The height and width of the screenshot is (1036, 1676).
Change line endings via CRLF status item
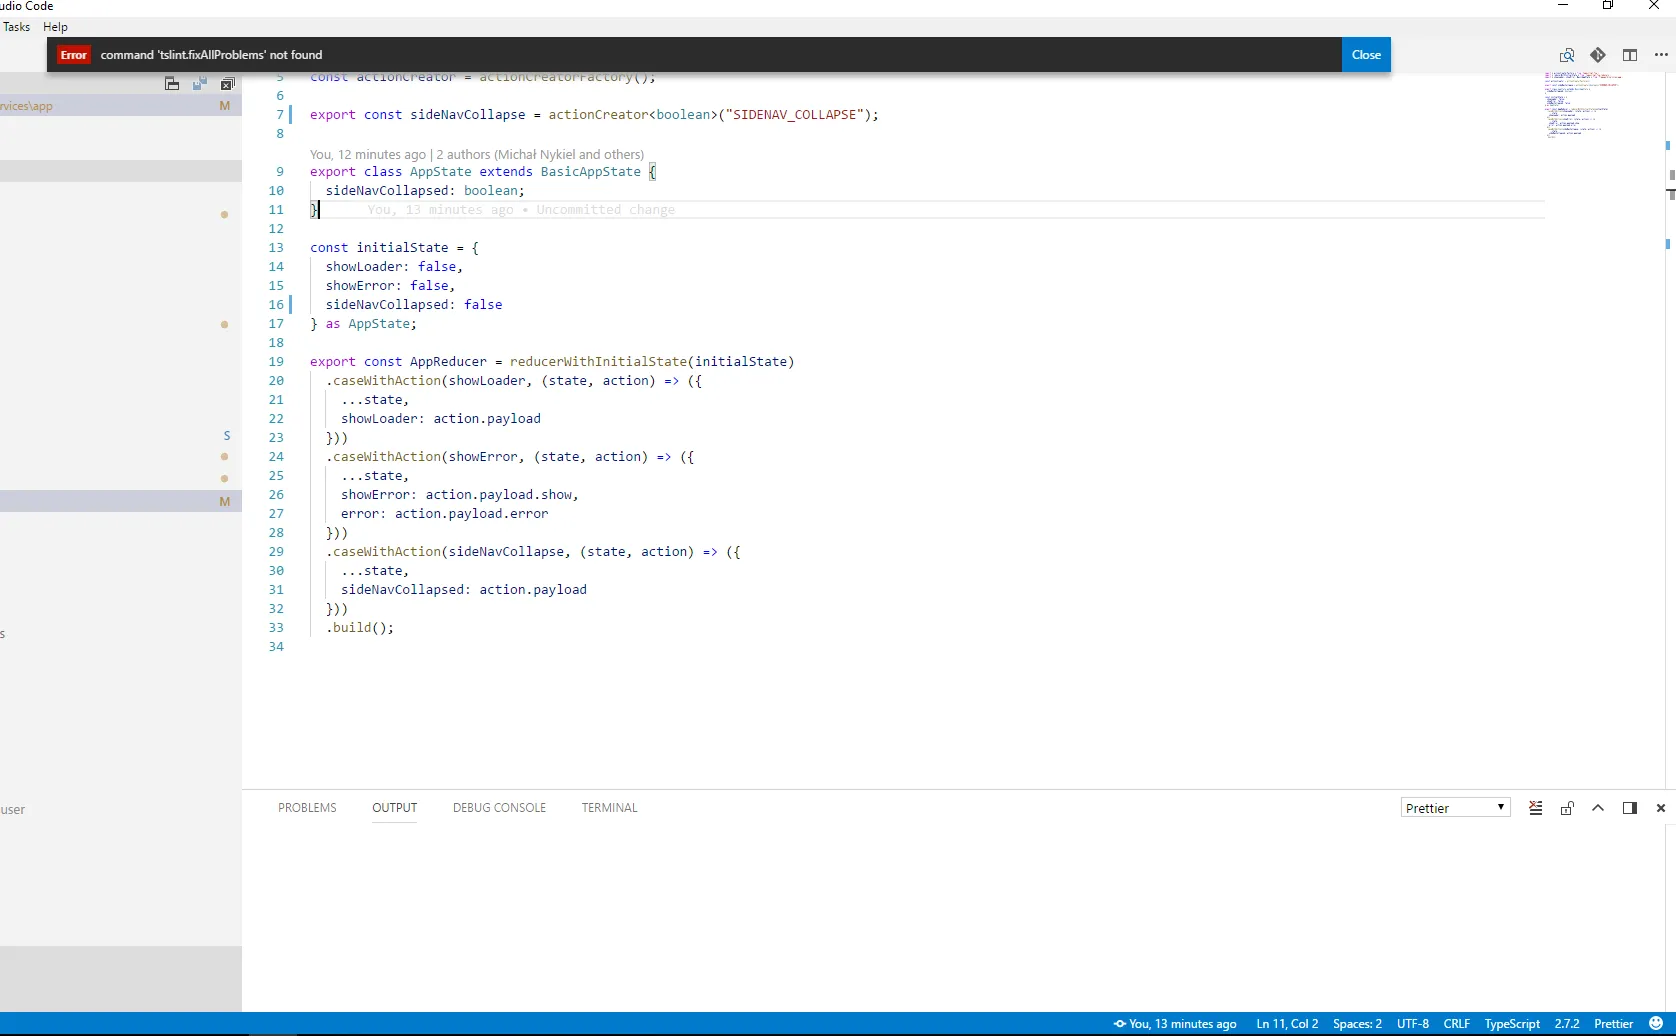1457,1024
